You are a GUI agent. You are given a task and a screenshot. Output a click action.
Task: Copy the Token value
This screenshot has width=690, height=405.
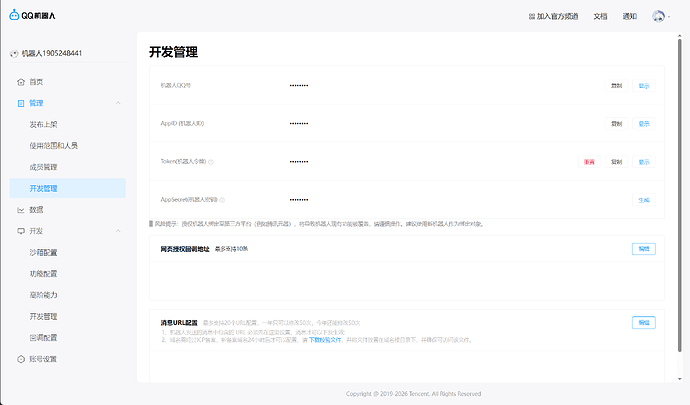click(x=617, y=162)
